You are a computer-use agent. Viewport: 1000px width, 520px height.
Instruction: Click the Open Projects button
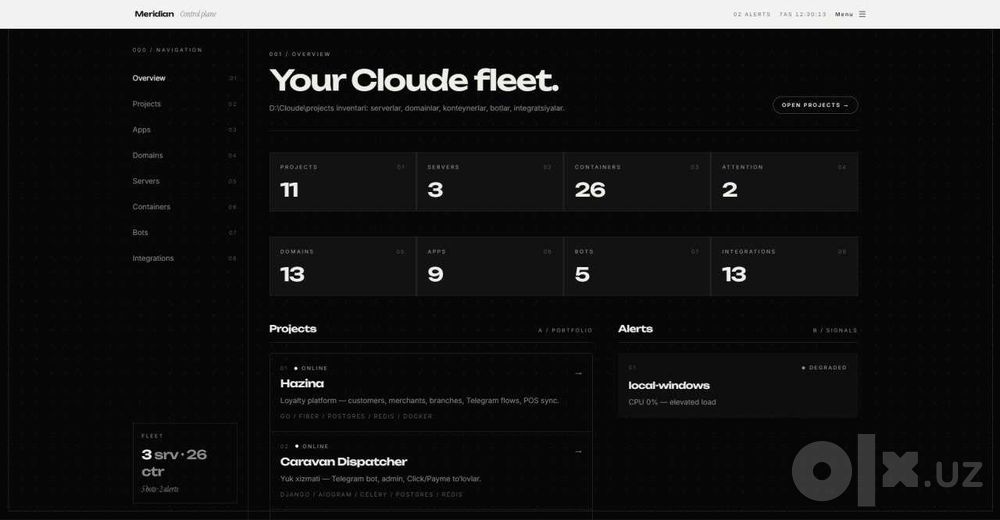815,105
